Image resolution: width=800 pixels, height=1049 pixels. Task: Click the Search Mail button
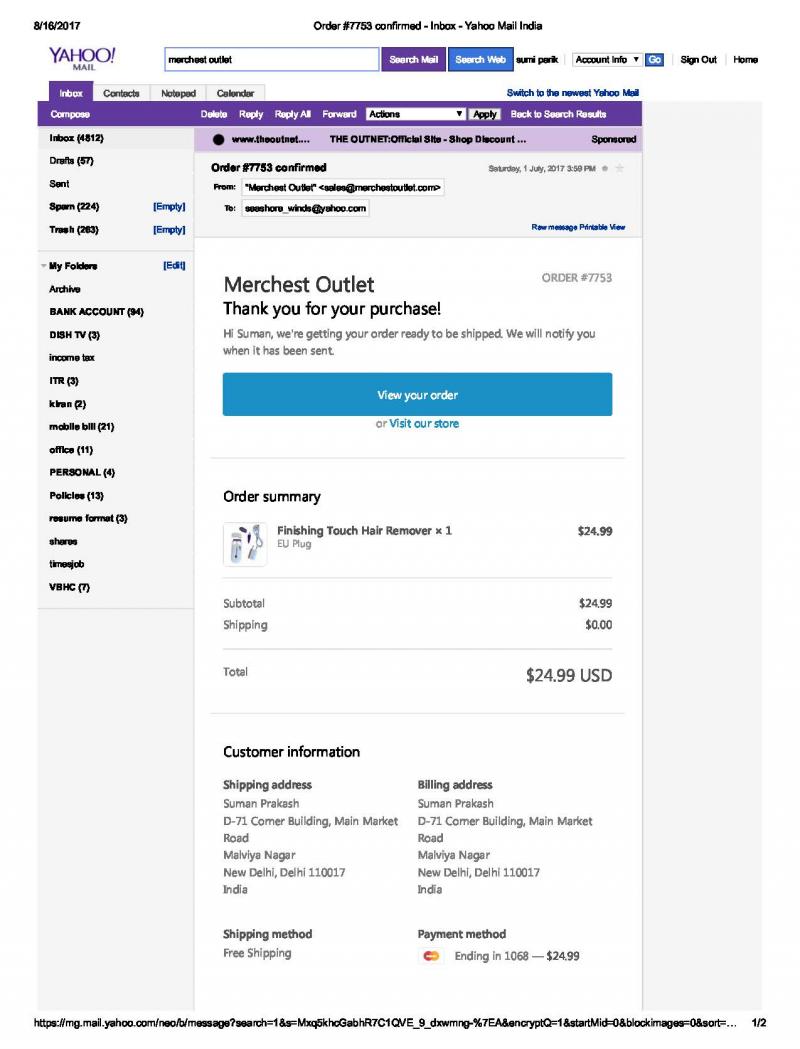click(413, 60)
